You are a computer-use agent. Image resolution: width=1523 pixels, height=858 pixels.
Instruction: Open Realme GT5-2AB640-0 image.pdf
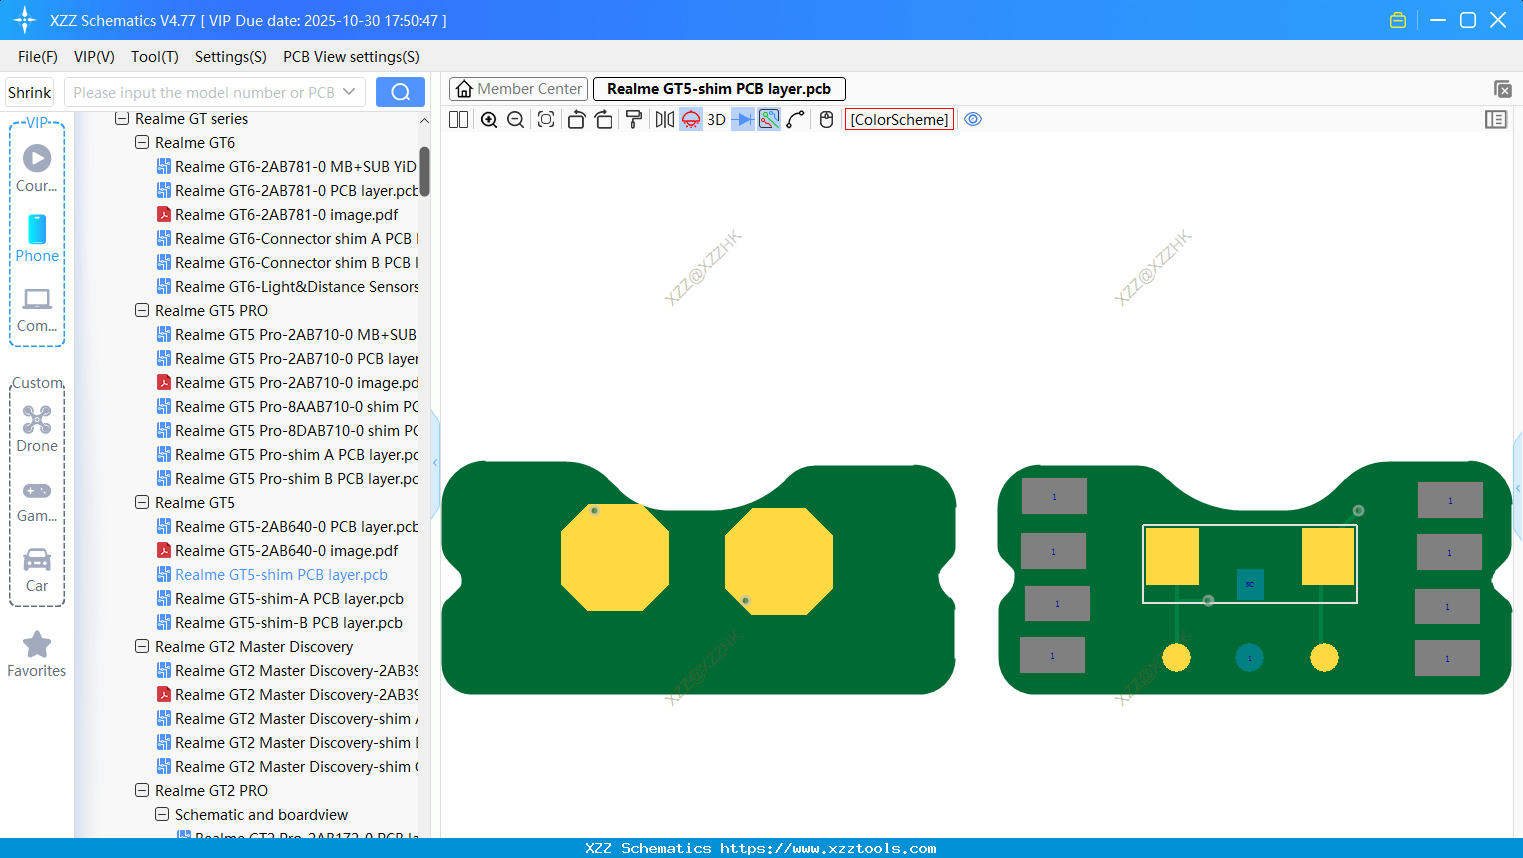286,551
